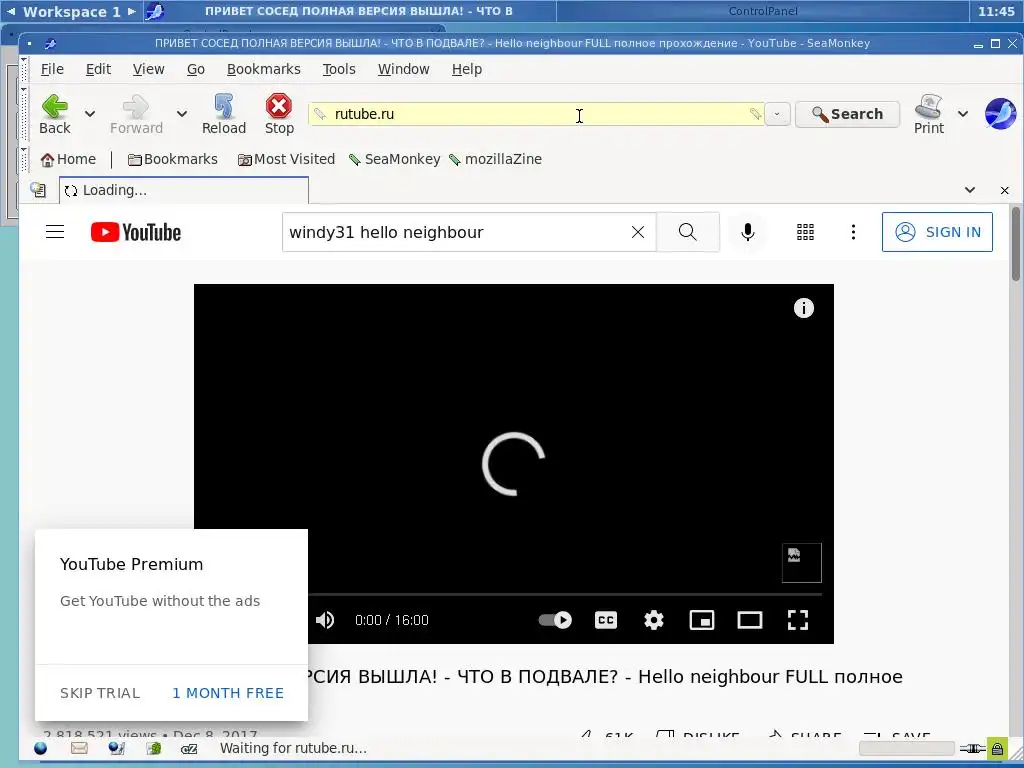This screenshot has height=768, width=1024.
Task: Click the video progress bar
Action: pyautogui.click(x=565, y=594)
